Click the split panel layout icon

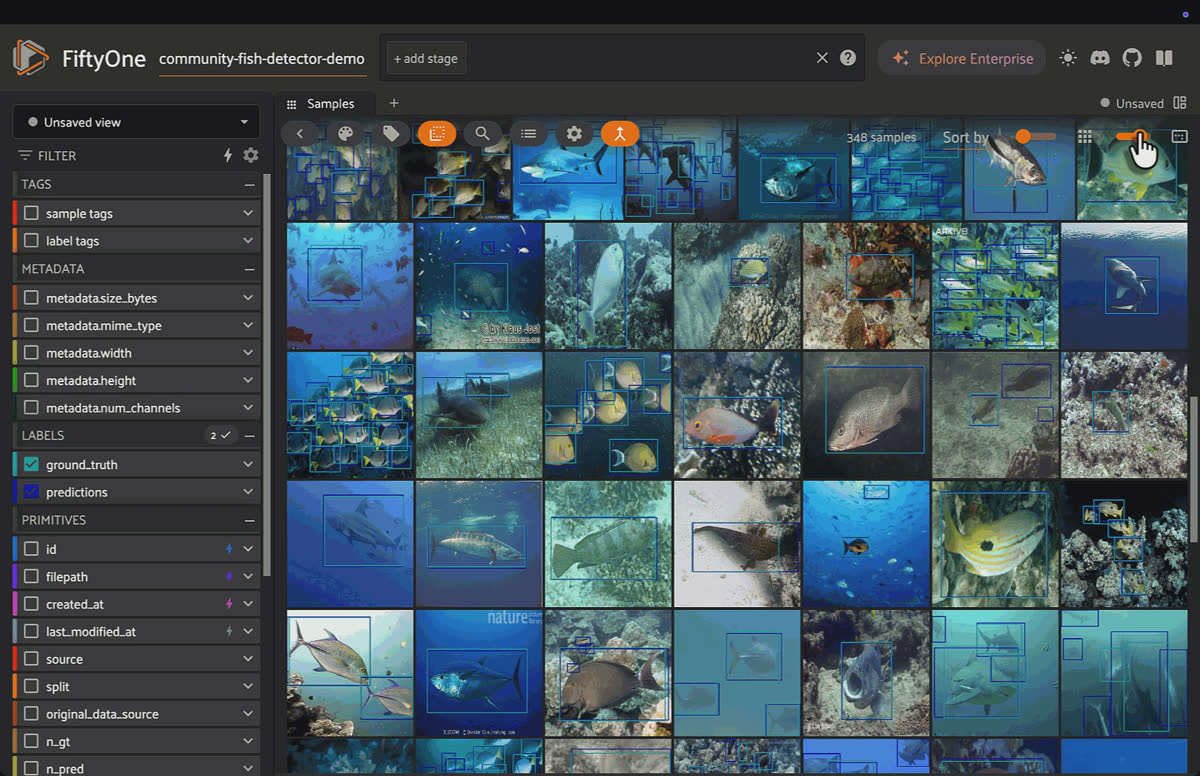pyautogui.click(x=1180, y=103)
